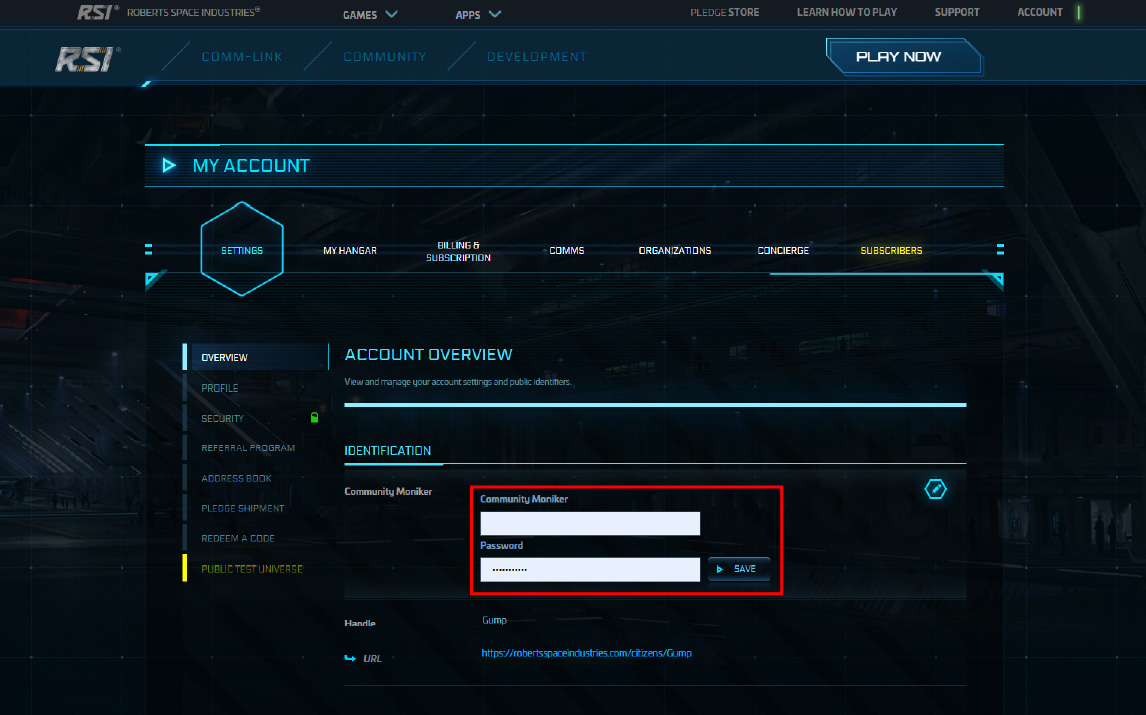Click the URL arrow icon

click(x=350, y=658)
